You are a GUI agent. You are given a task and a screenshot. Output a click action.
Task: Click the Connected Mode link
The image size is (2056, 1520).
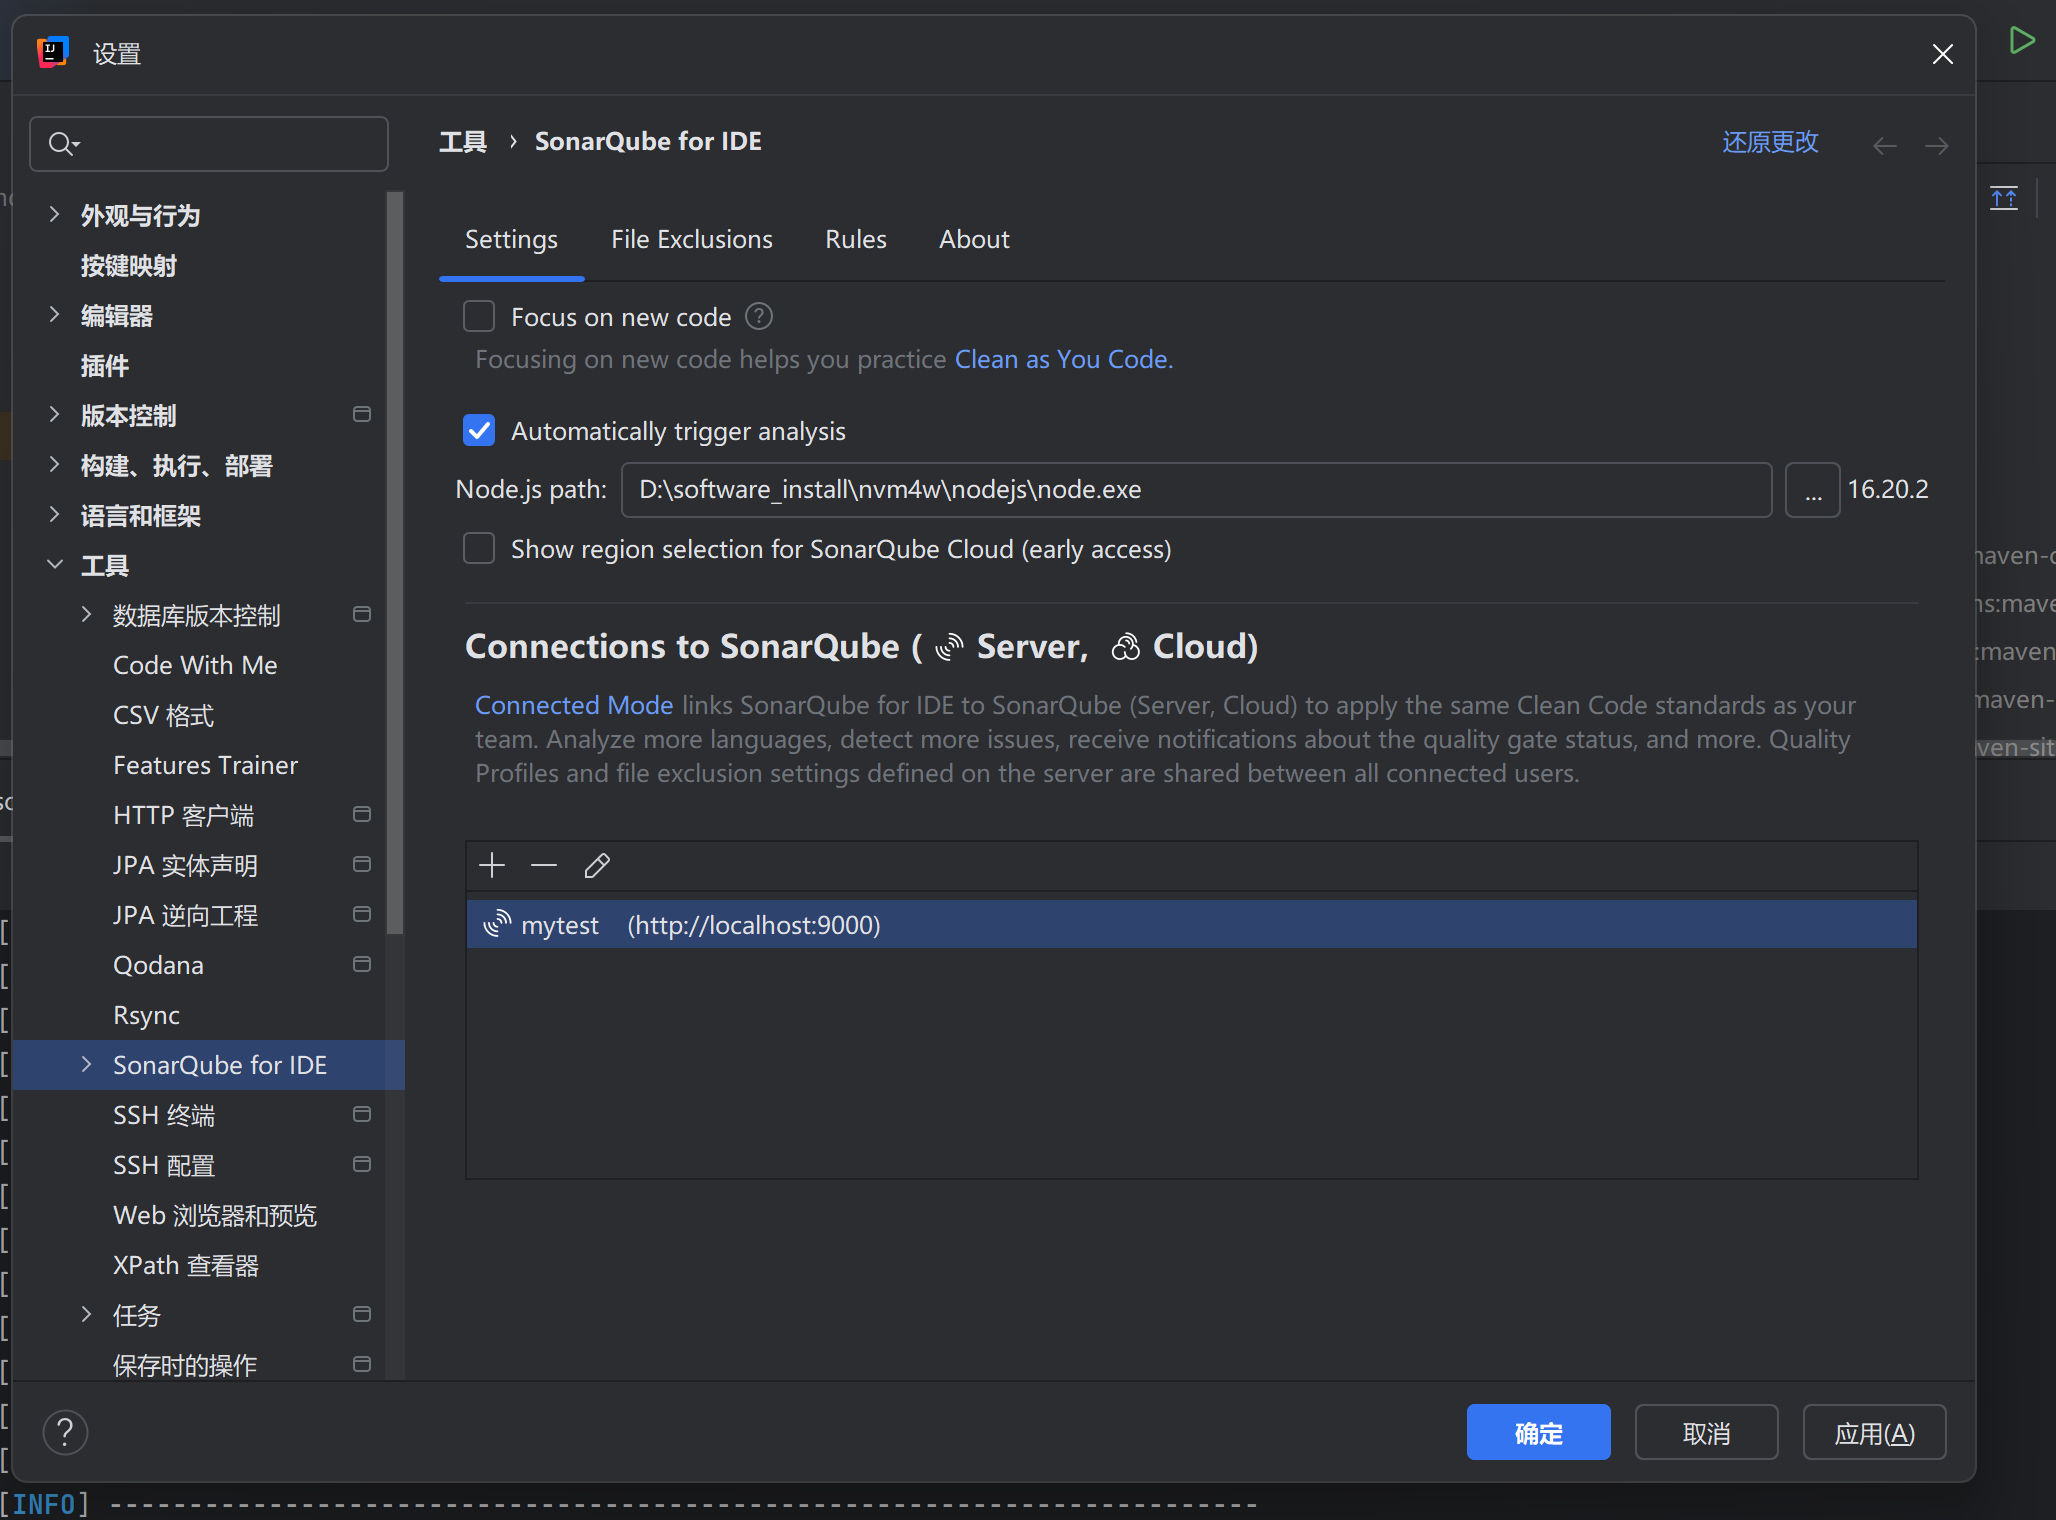[x=573, y=705]
